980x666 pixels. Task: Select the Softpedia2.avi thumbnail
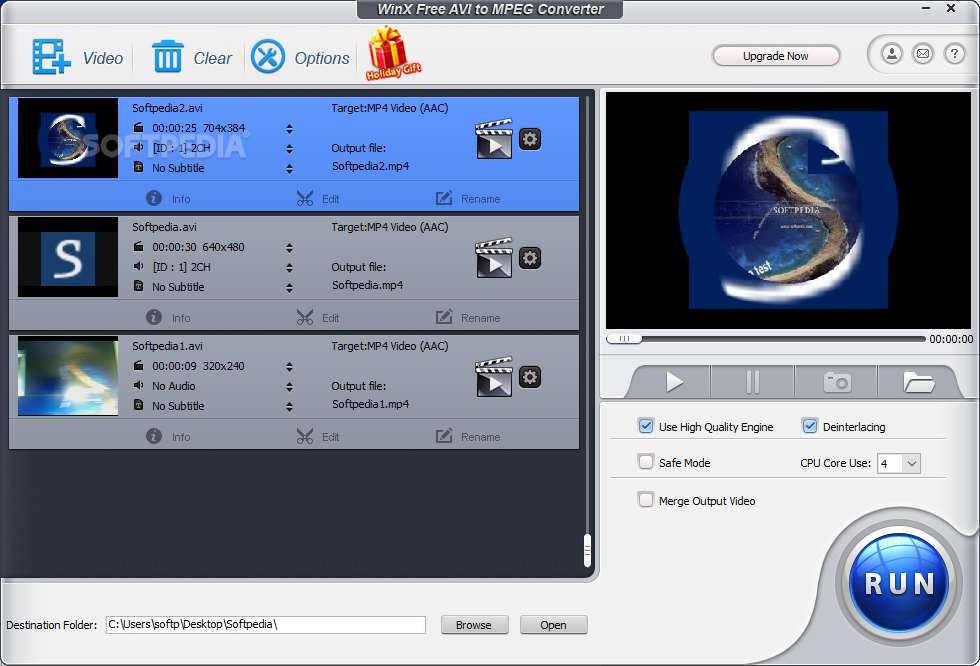68,138
